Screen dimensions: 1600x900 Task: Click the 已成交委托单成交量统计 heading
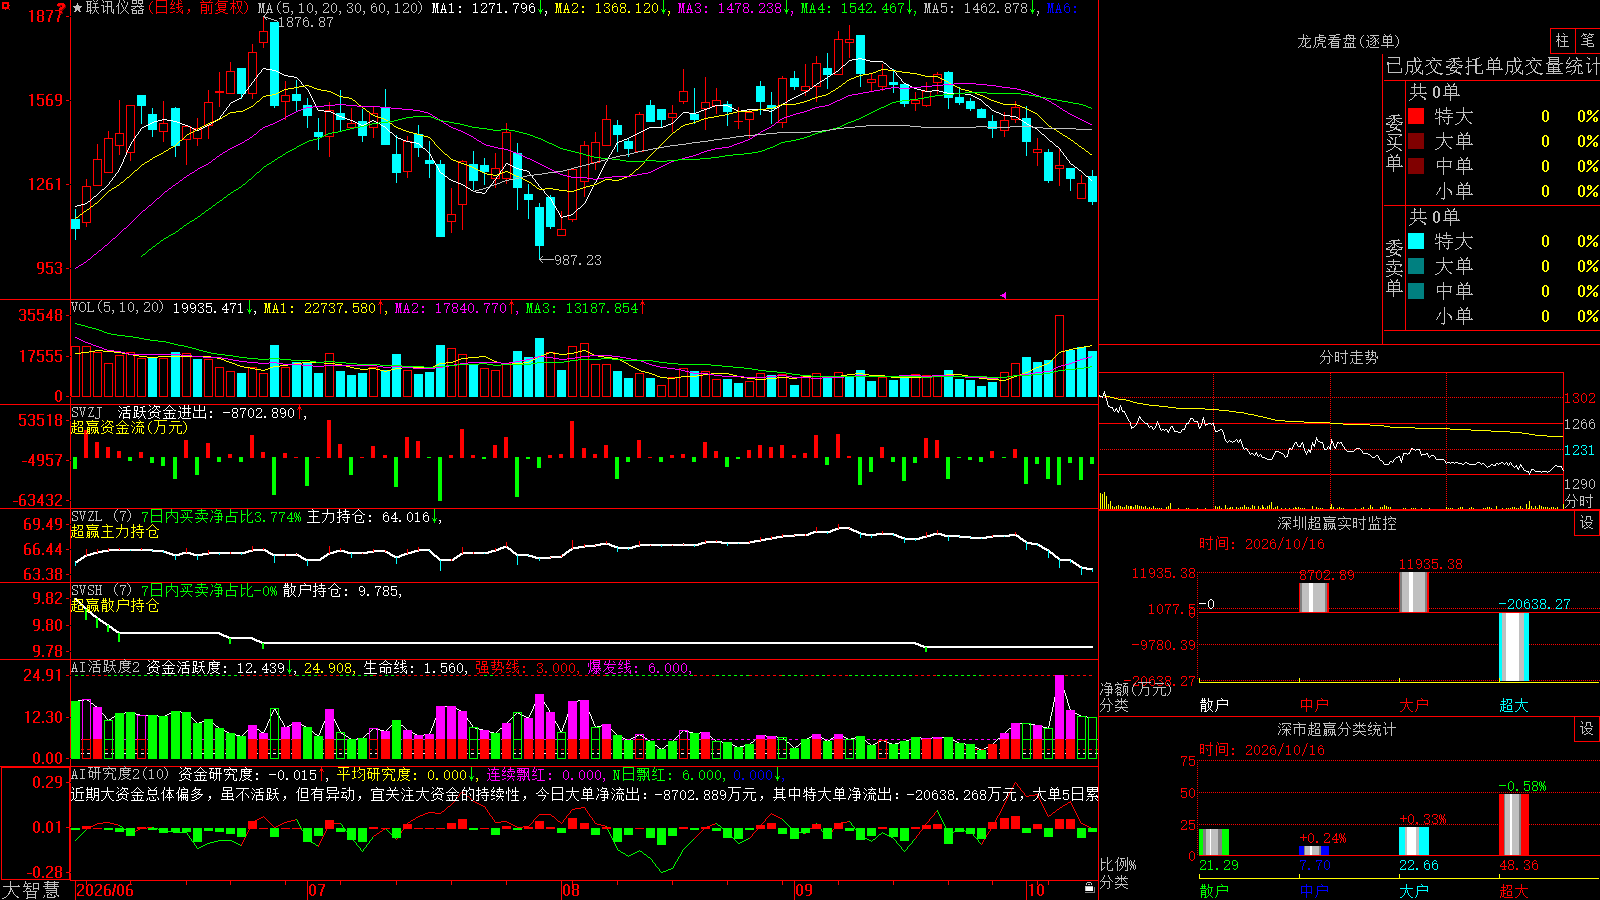(x=1492, y=66)
